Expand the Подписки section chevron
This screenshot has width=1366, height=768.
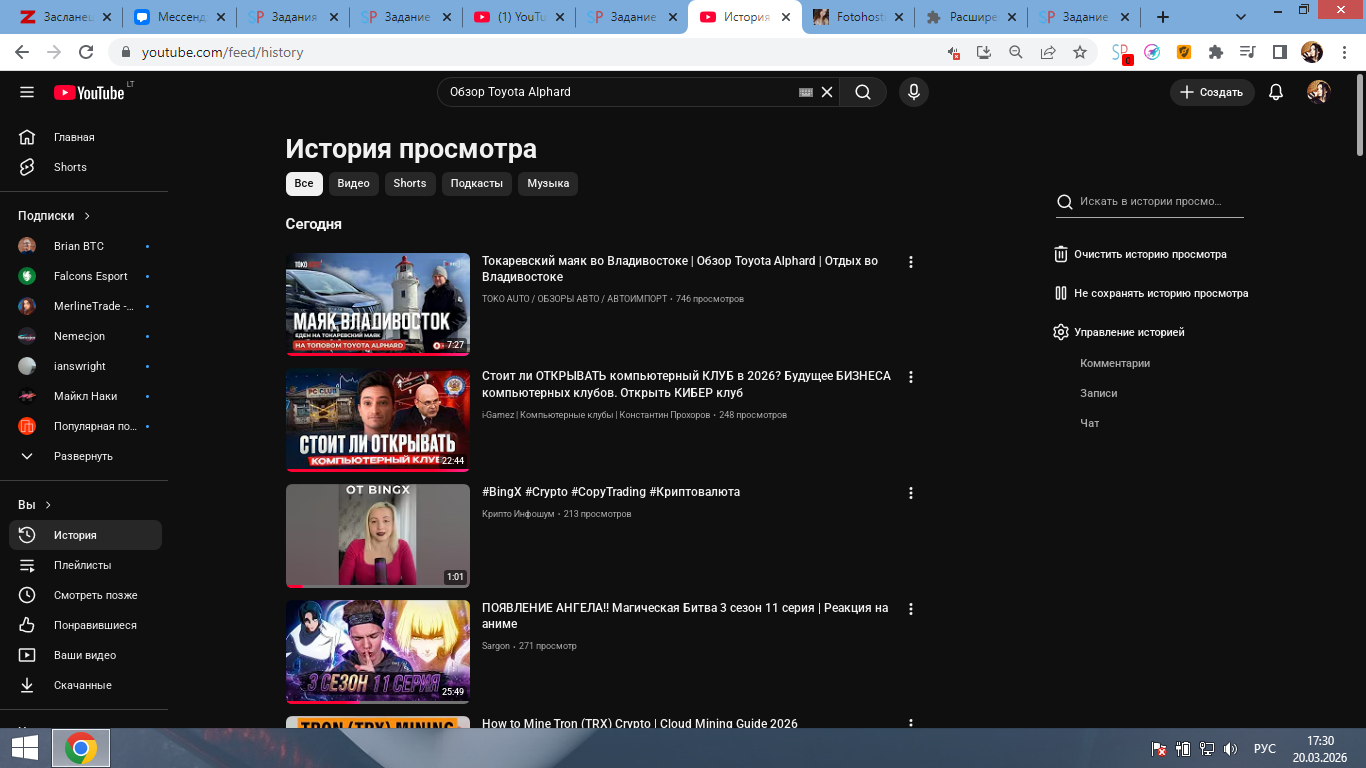pos(87,215)
